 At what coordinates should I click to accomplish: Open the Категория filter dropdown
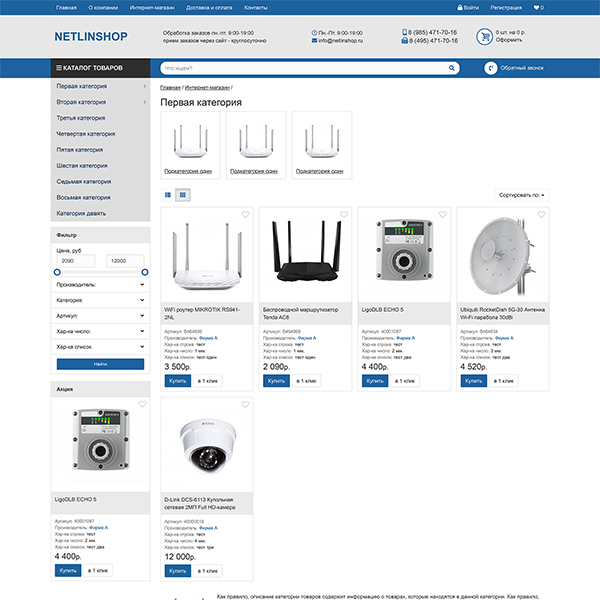coord(100,300)
